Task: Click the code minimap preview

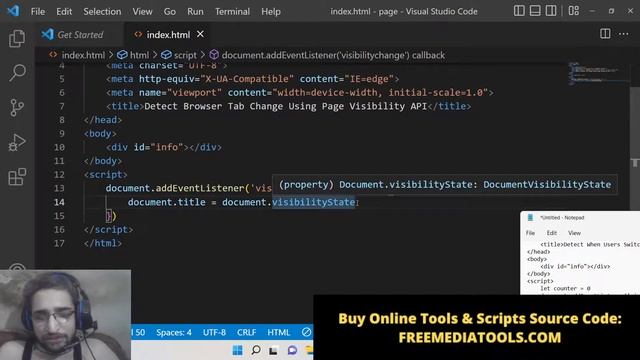Action: tap(598, 73)
